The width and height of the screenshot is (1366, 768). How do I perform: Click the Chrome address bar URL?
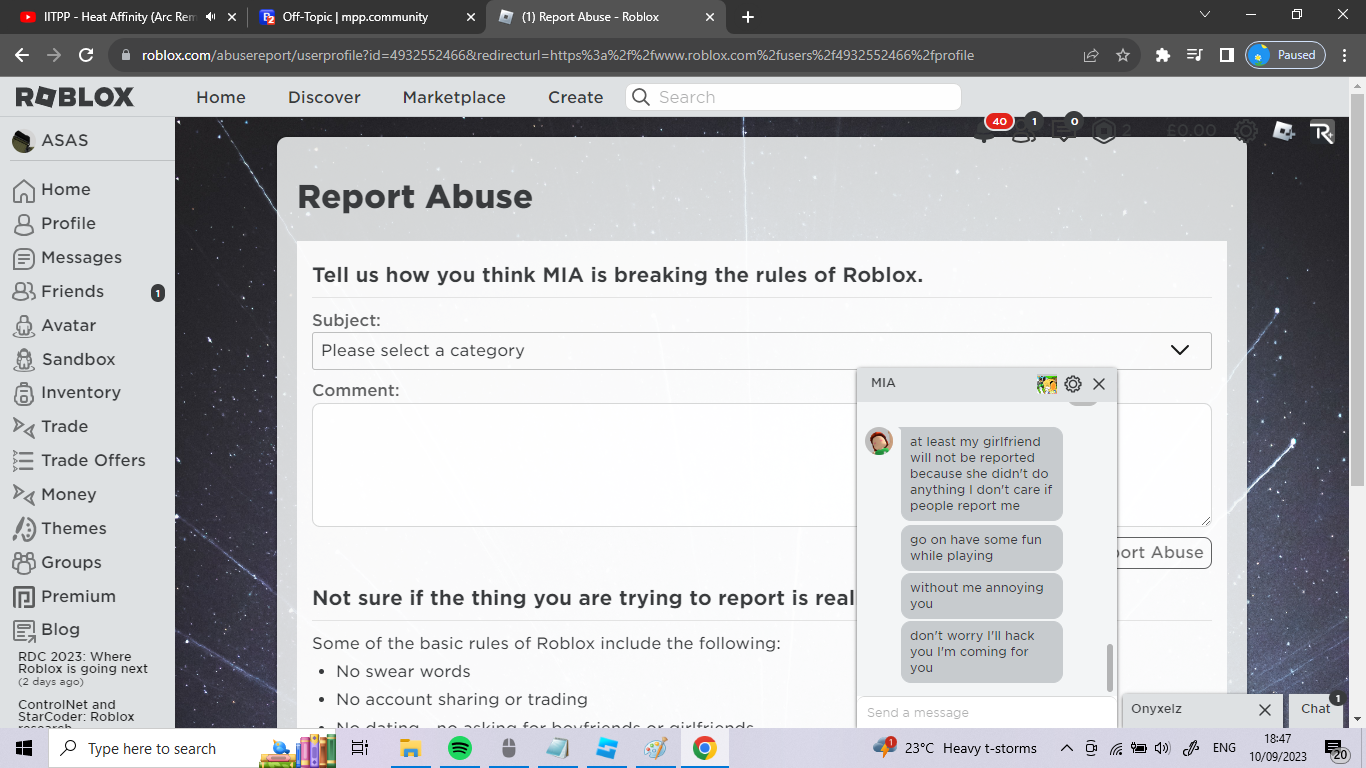(x=557, y=55)
